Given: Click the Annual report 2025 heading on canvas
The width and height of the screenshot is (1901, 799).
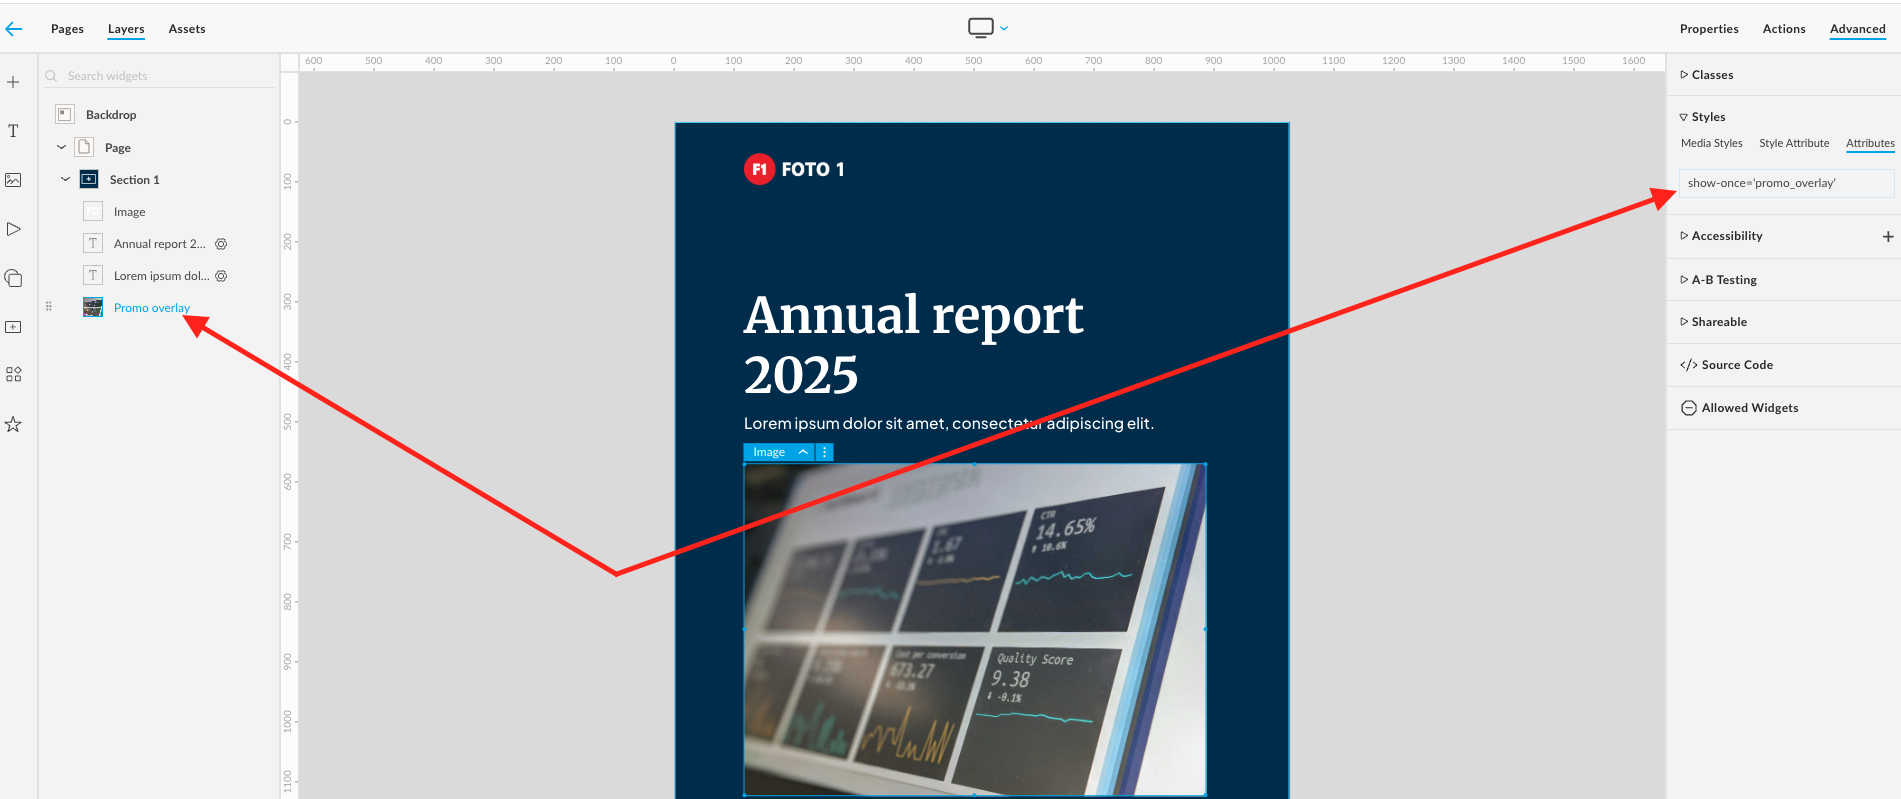Looking at the screenshot, I should [913, 344].
